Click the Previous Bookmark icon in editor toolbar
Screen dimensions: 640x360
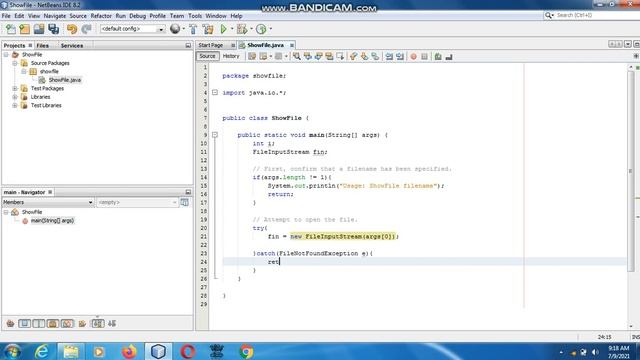click(x=353, y=57)
